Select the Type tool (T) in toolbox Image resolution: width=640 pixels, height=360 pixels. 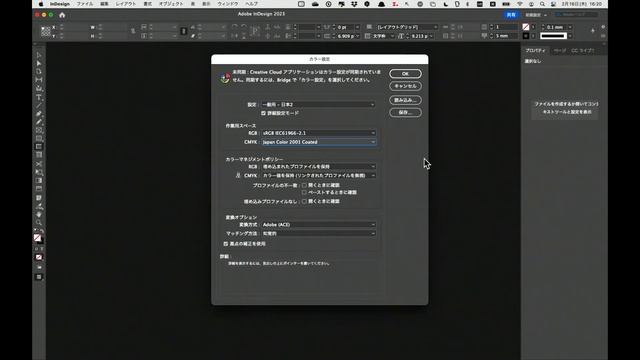[39, 98]
